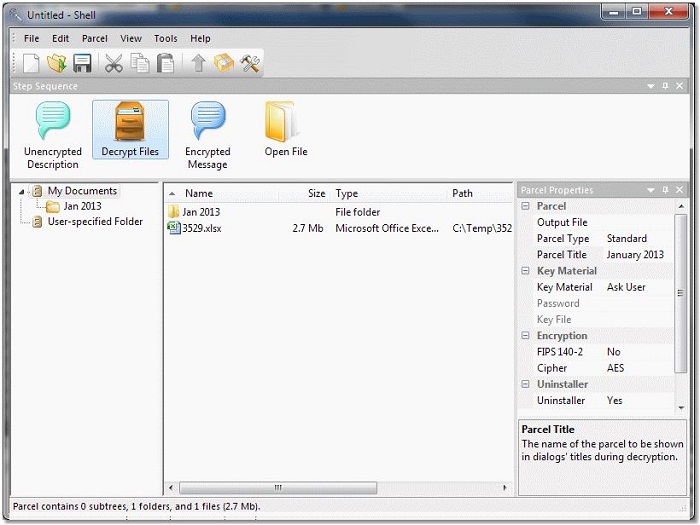Pin the Parcel Properties panel

(665, 190)
